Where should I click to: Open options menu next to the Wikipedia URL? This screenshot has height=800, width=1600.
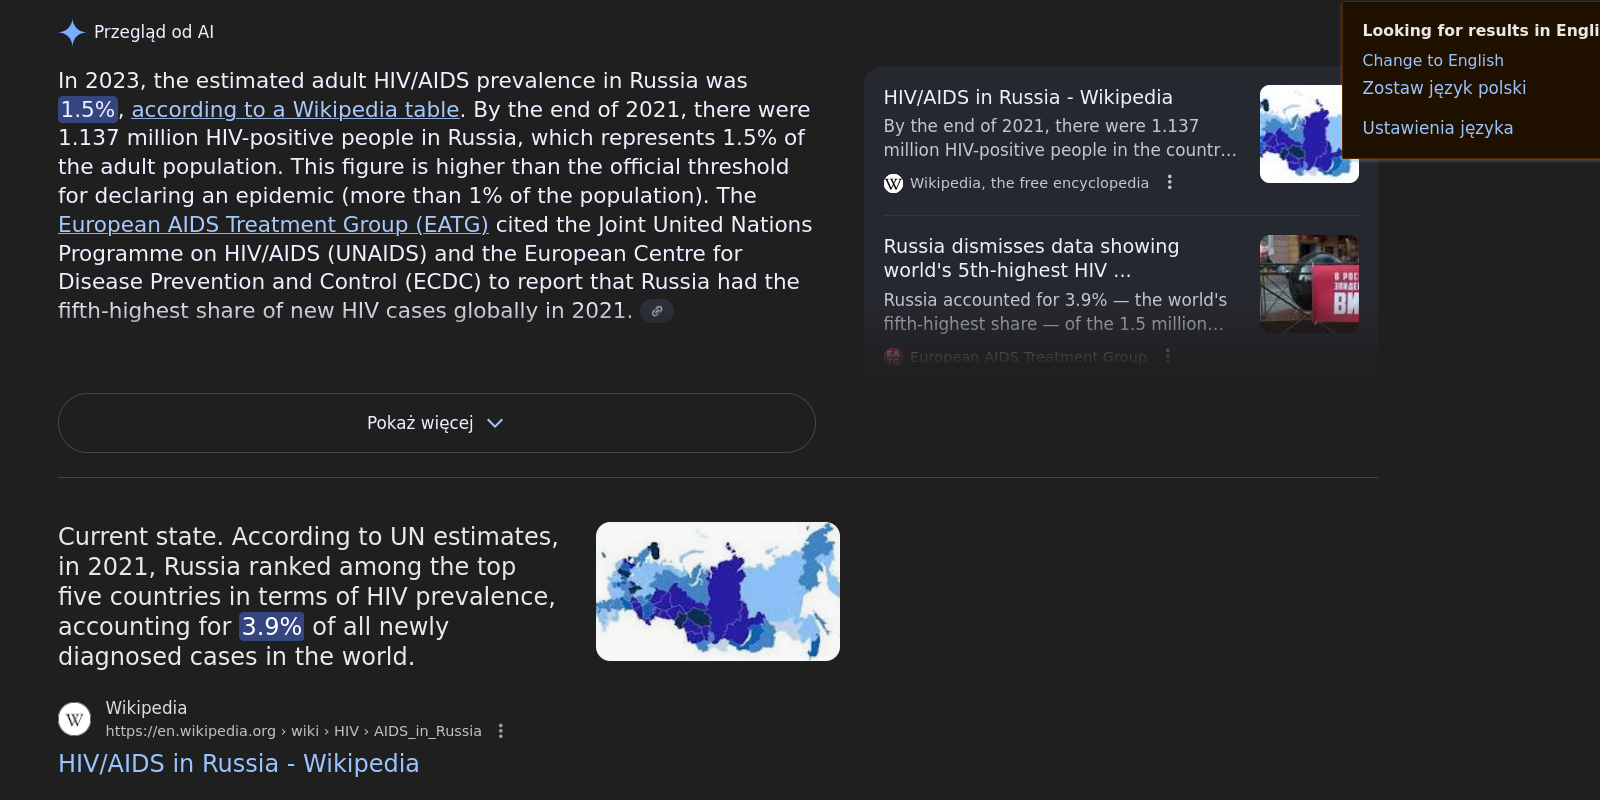pos(501,731)
